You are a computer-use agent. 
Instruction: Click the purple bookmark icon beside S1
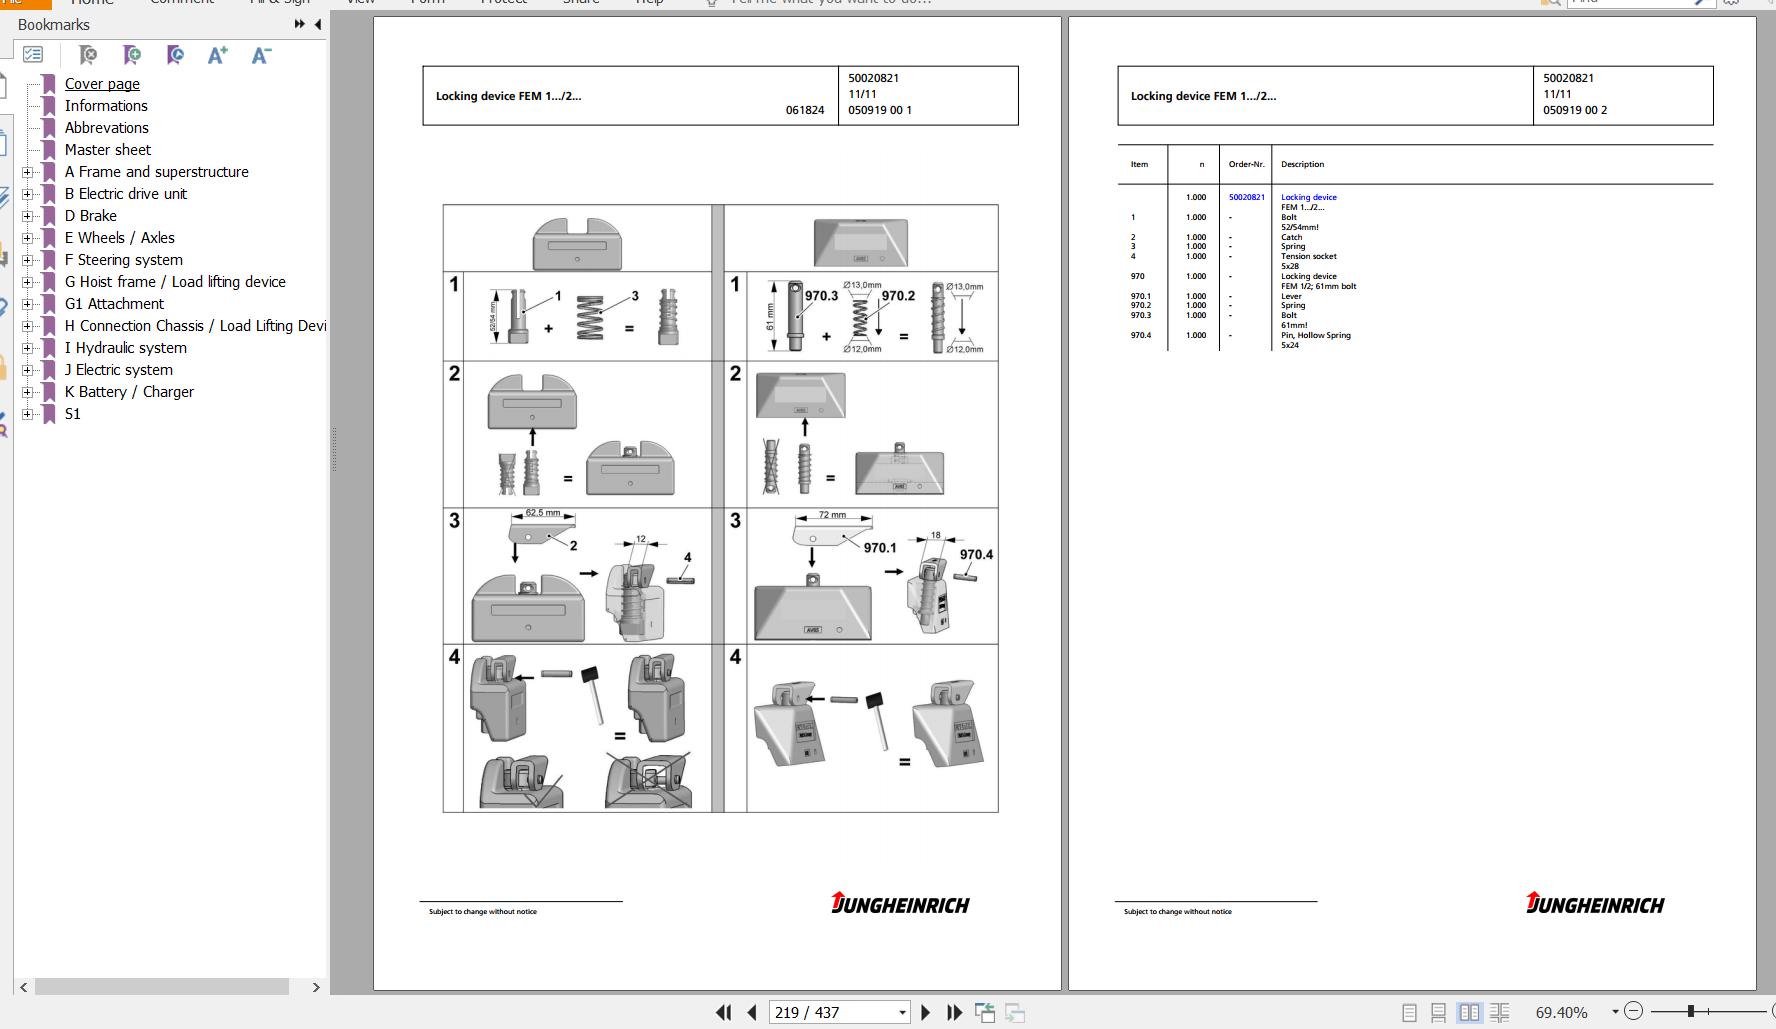point(49,414)
